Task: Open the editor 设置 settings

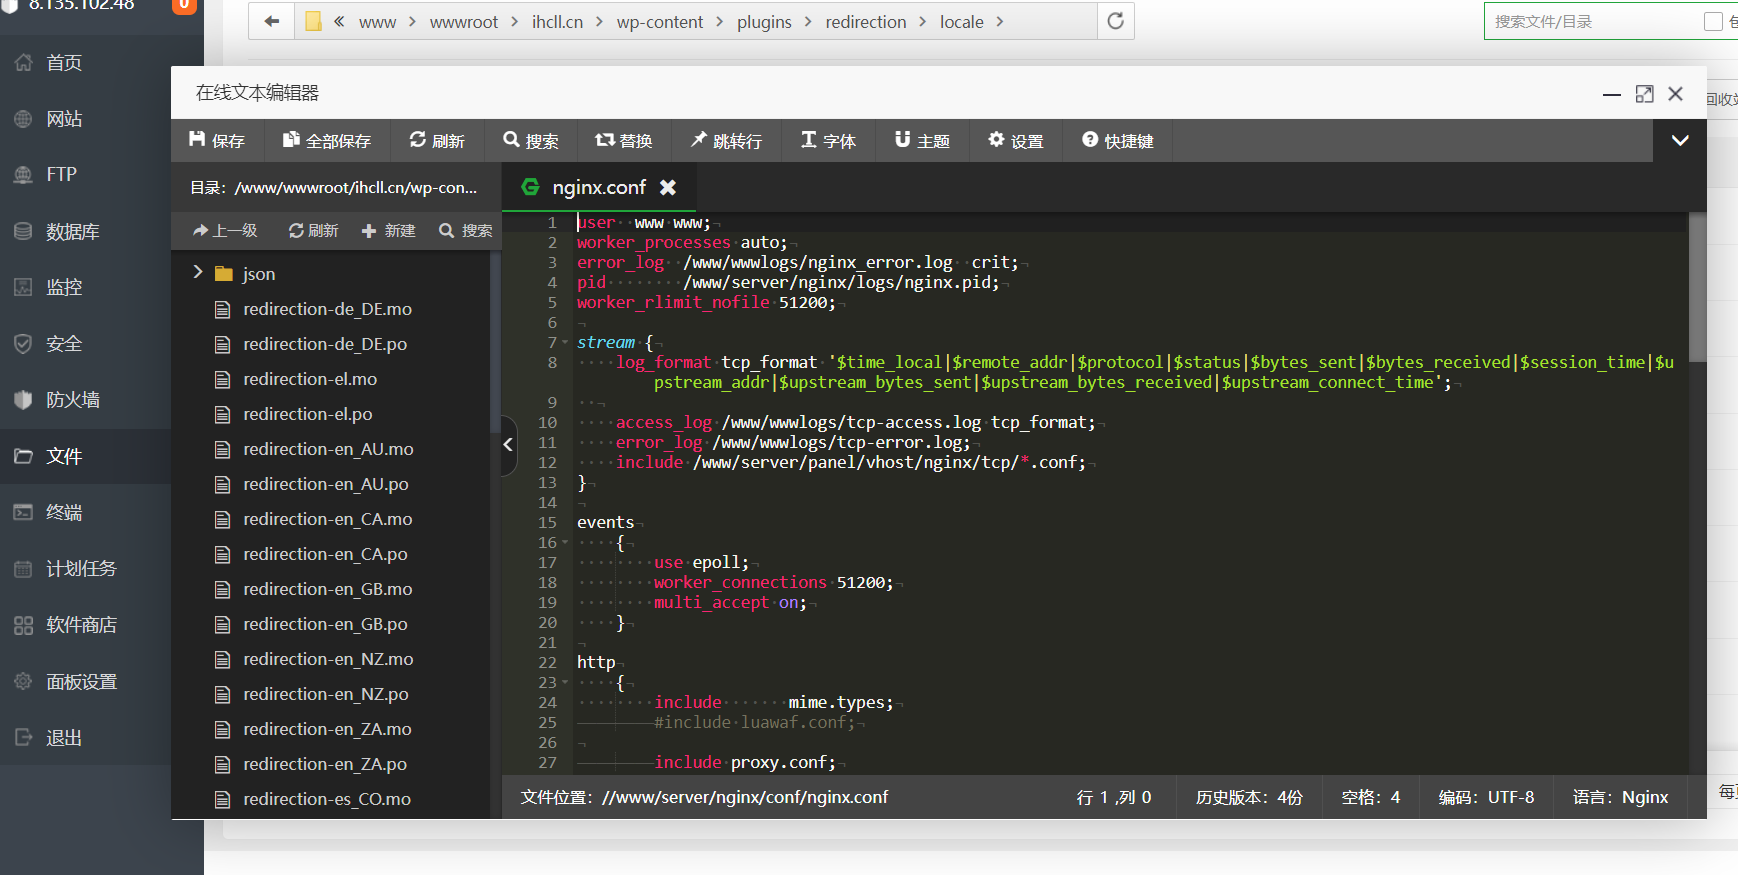Action: [1016, 141]
